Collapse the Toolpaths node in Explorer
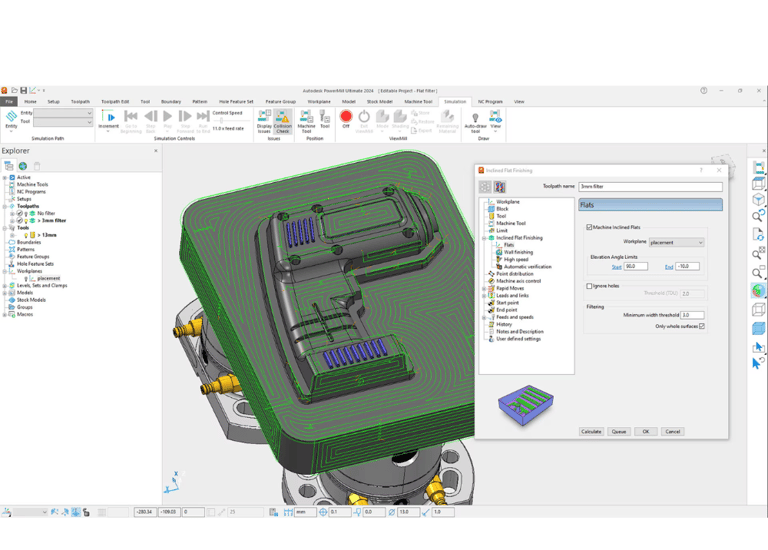768x550 pixels. point(5,206)
